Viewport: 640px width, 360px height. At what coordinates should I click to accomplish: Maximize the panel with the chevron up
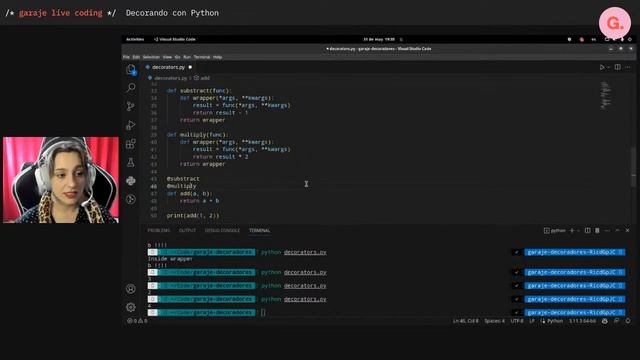[618, 231]
